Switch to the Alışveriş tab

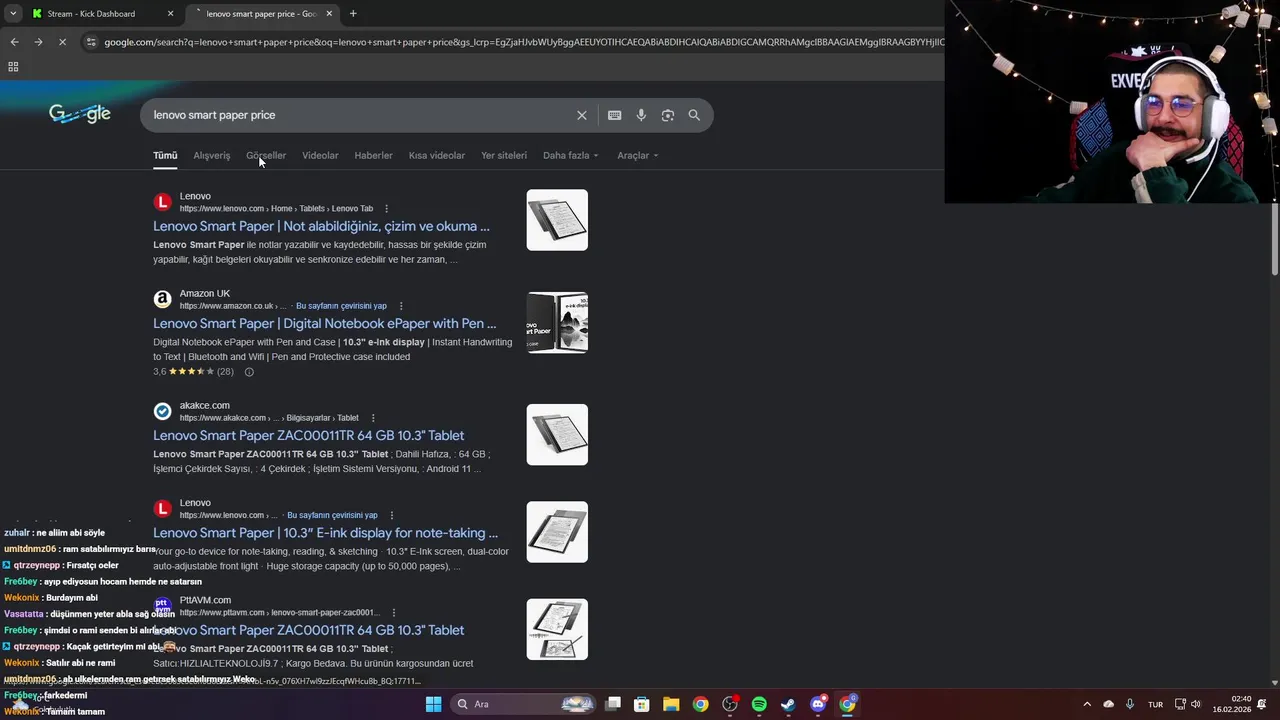(x=211, y=155)
